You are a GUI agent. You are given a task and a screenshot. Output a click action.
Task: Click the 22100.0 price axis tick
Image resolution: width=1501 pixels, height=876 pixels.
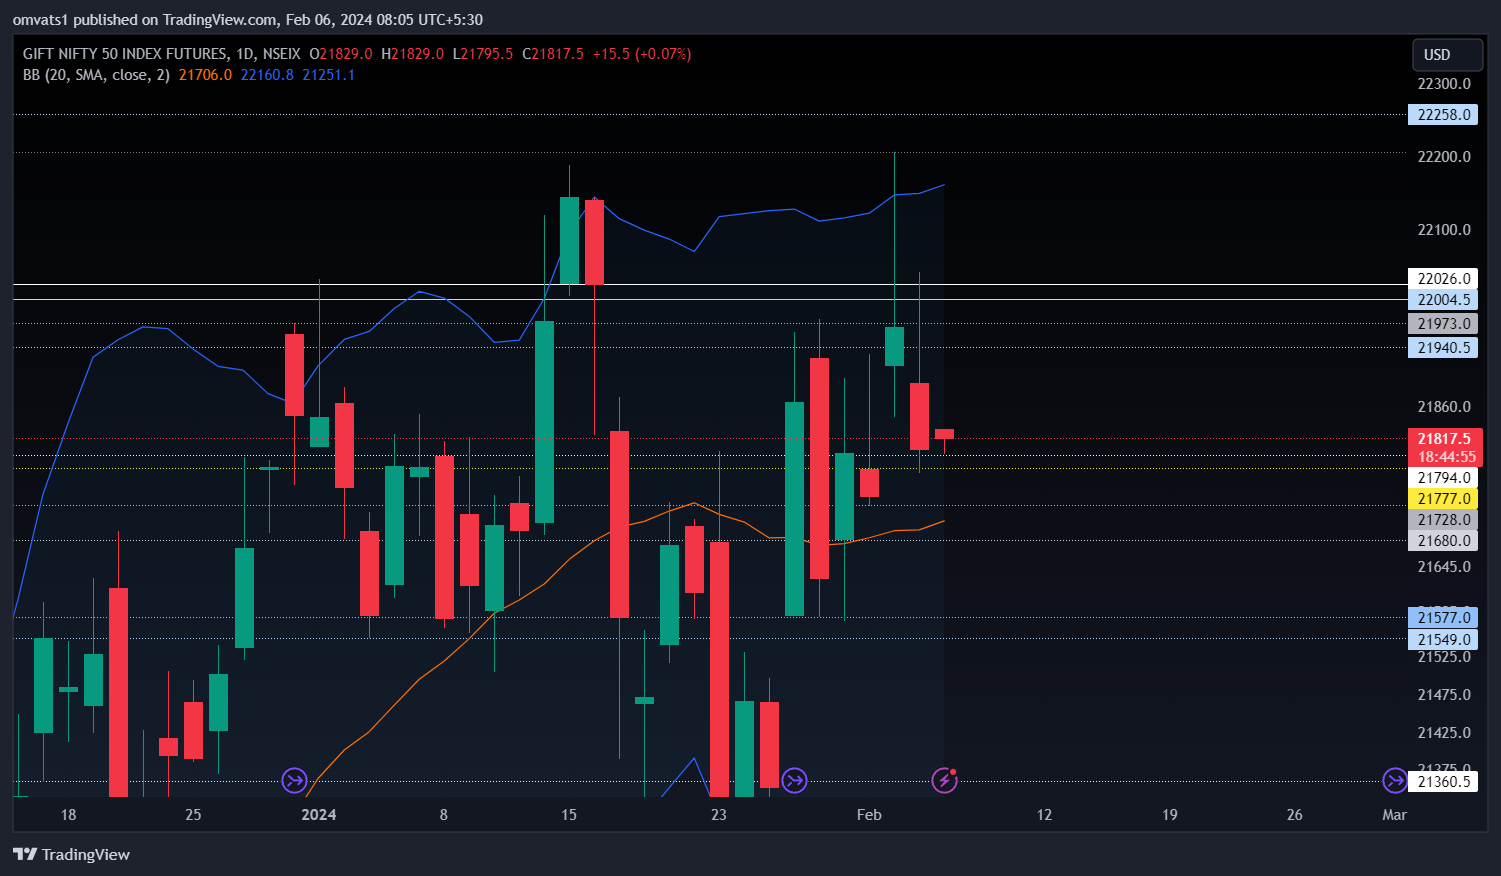(1444, 230)
